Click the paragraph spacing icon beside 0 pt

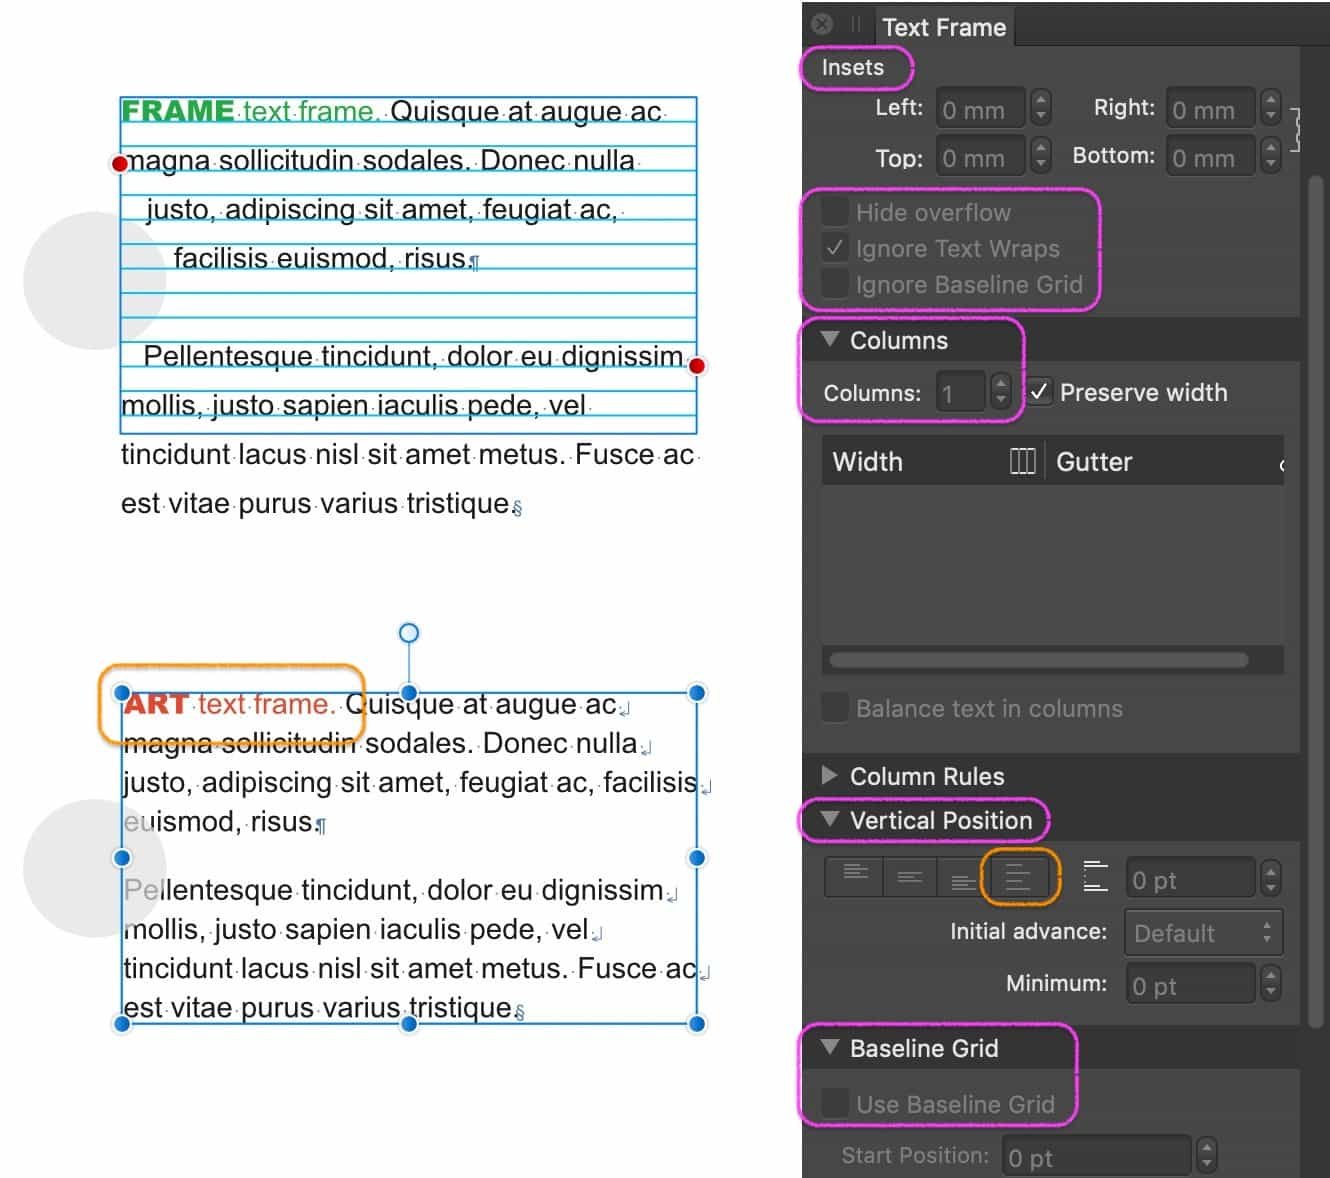pos(1096,877)
